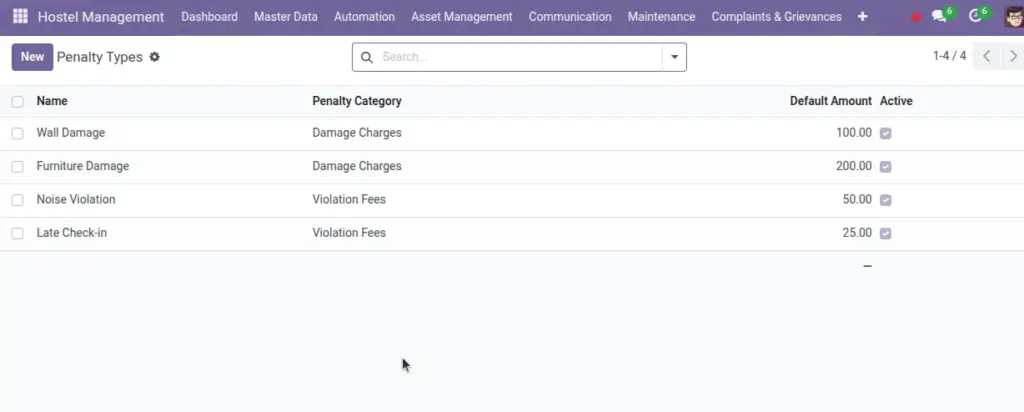The width and height of the screenshot is (1024, 412).
Task: Click the 25.00 default amount cell
Action: [857, 232]
